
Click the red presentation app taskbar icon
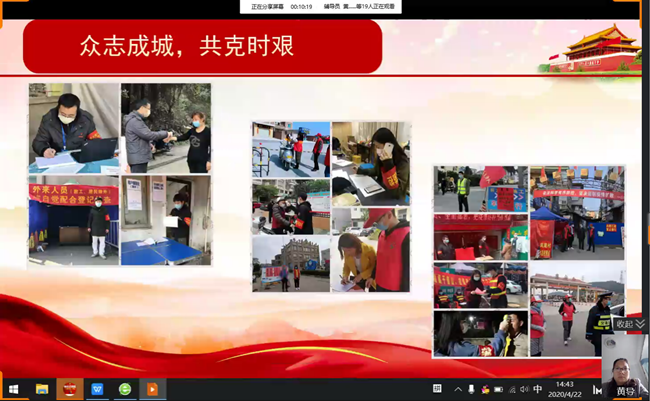[x=70, y=389]
